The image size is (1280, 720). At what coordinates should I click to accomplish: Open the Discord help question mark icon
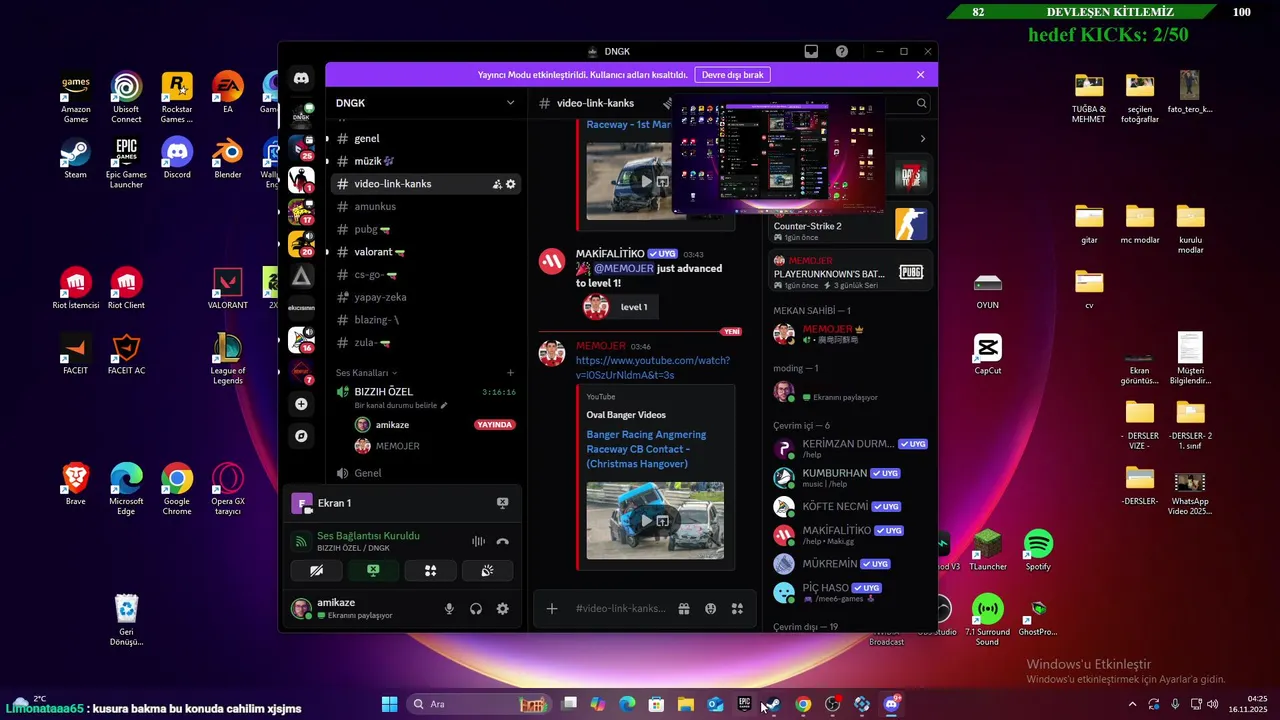click(x=842, y=51)
